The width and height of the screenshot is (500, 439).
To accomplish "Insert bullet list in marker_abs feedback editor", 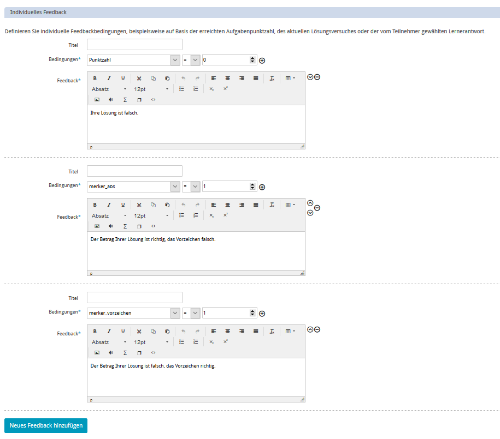I will pos(181,215).
